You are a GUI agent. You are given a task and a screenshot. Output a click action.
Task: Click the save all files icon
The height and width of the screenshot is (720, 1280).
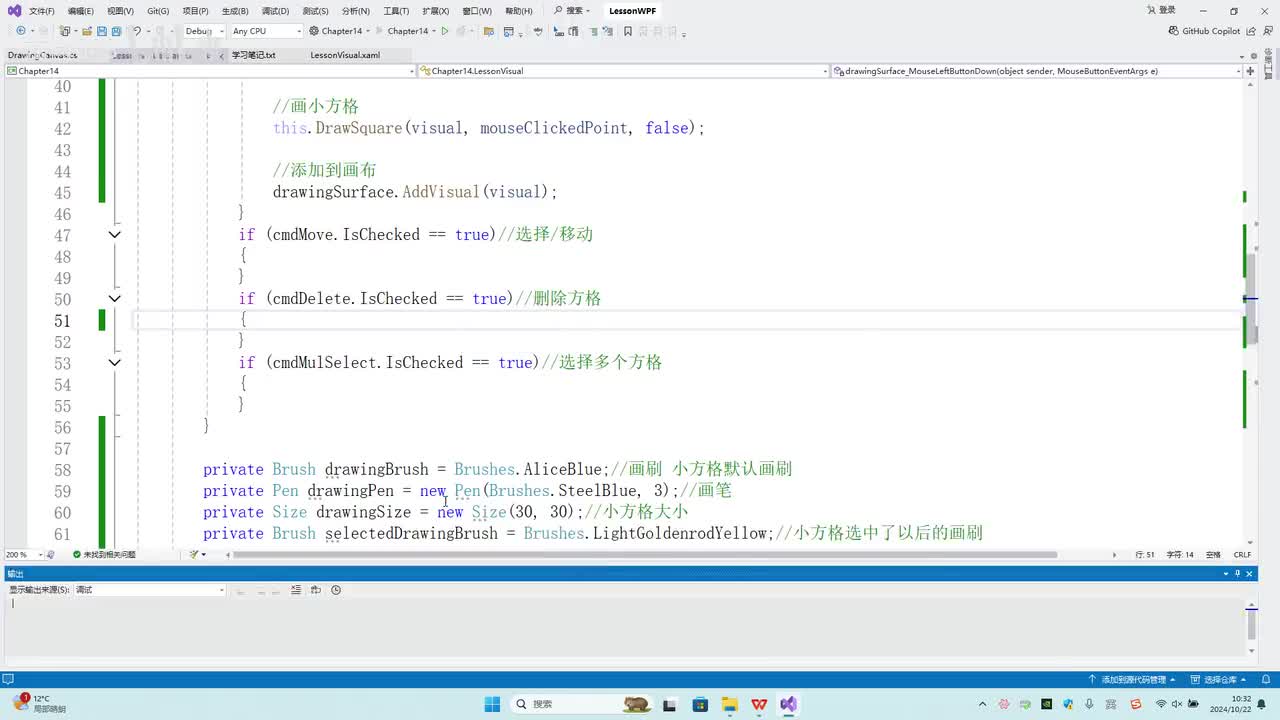point(116,31)
